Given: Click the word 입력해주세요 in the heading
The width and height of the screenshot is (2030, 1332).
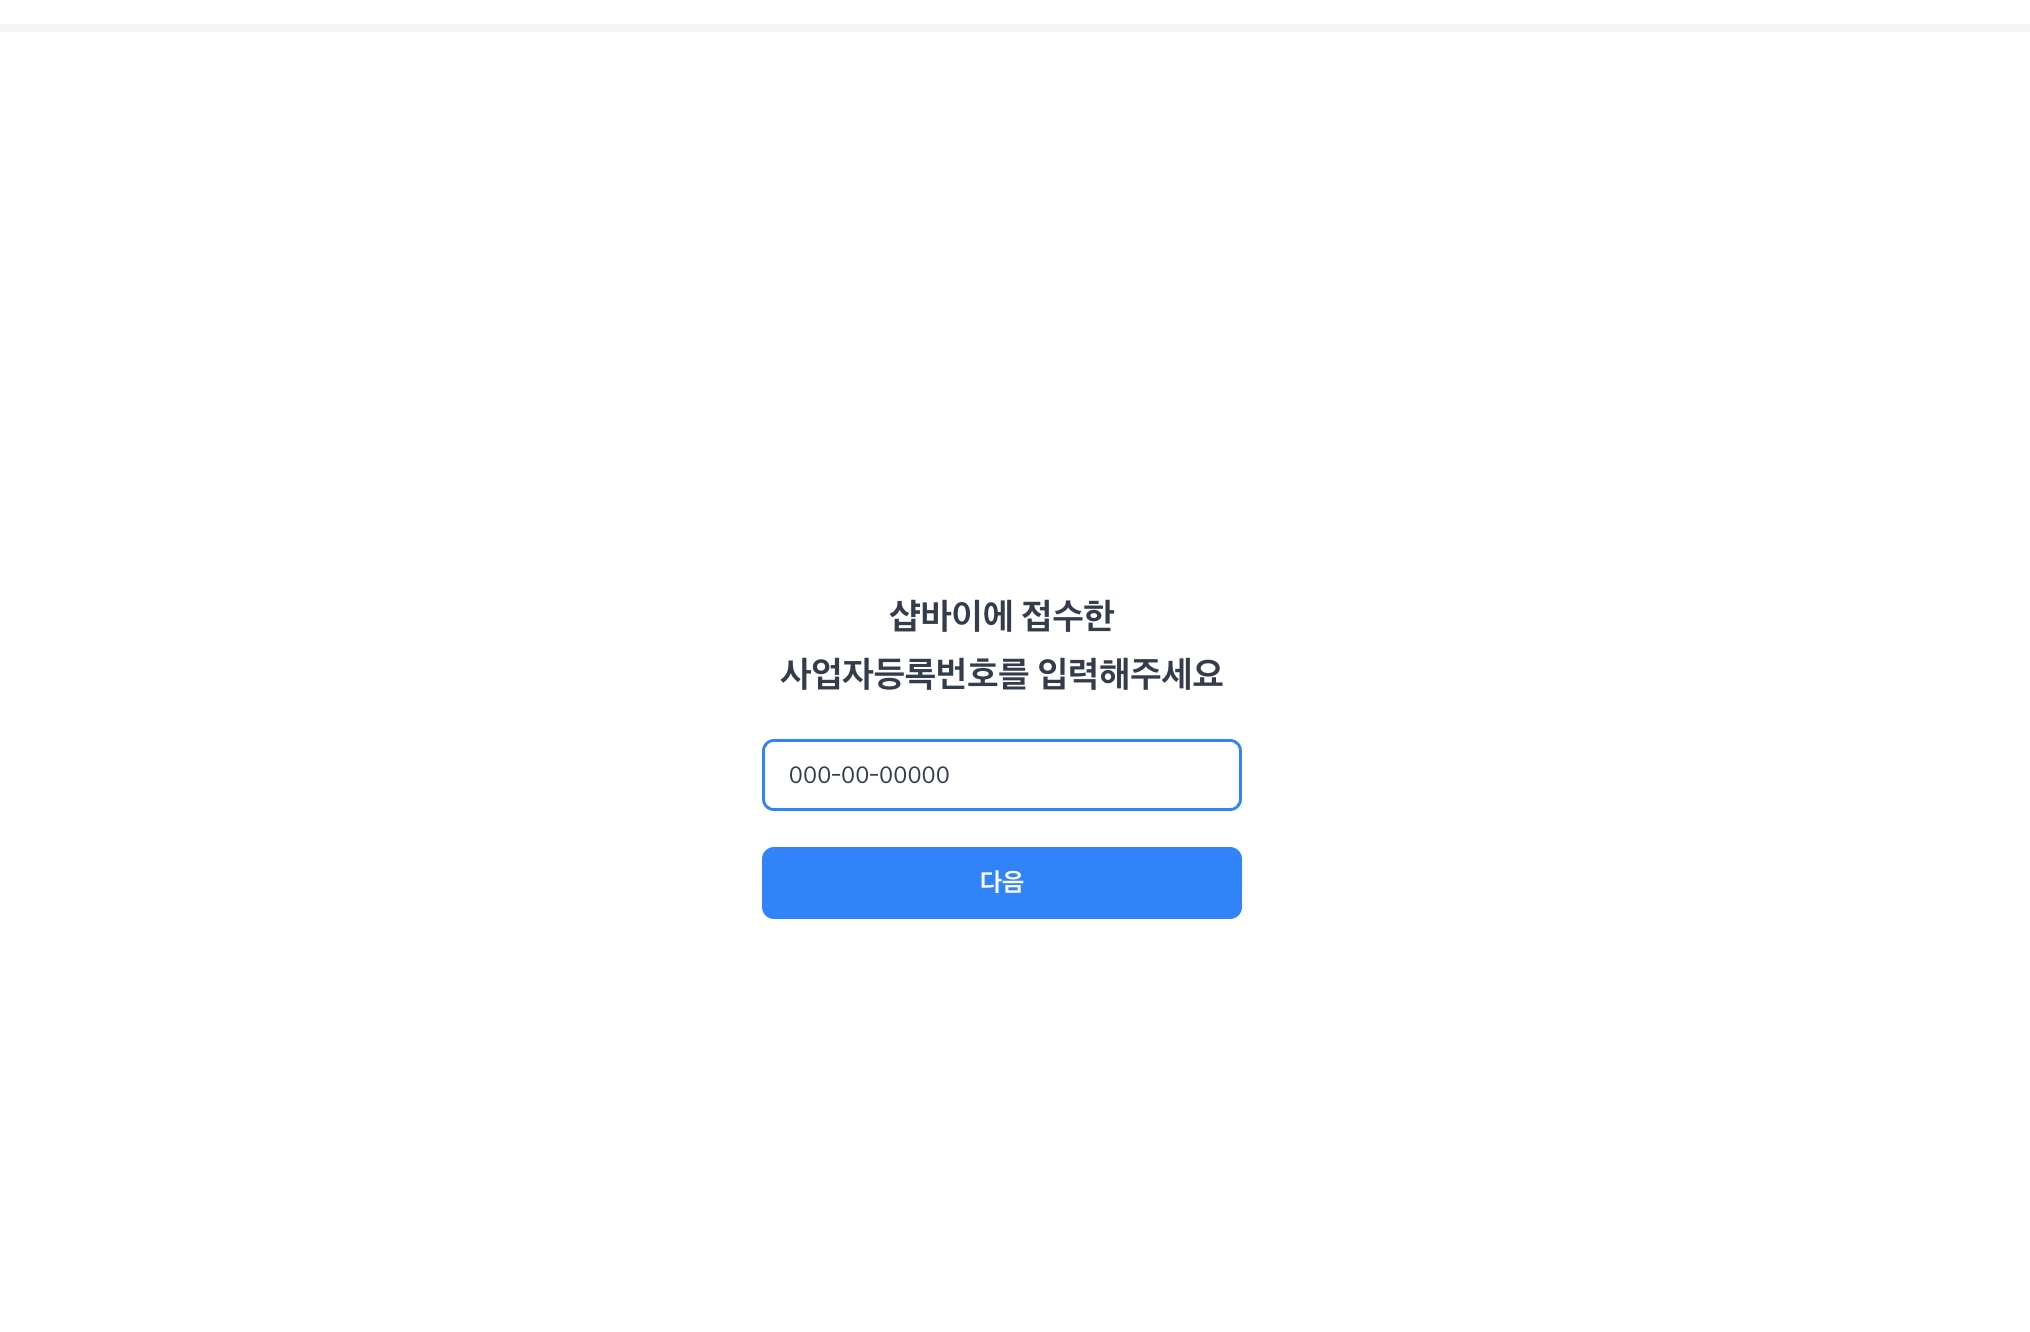Looking at the screenshot, I should pyautogui.click(x=1130, y=674).
